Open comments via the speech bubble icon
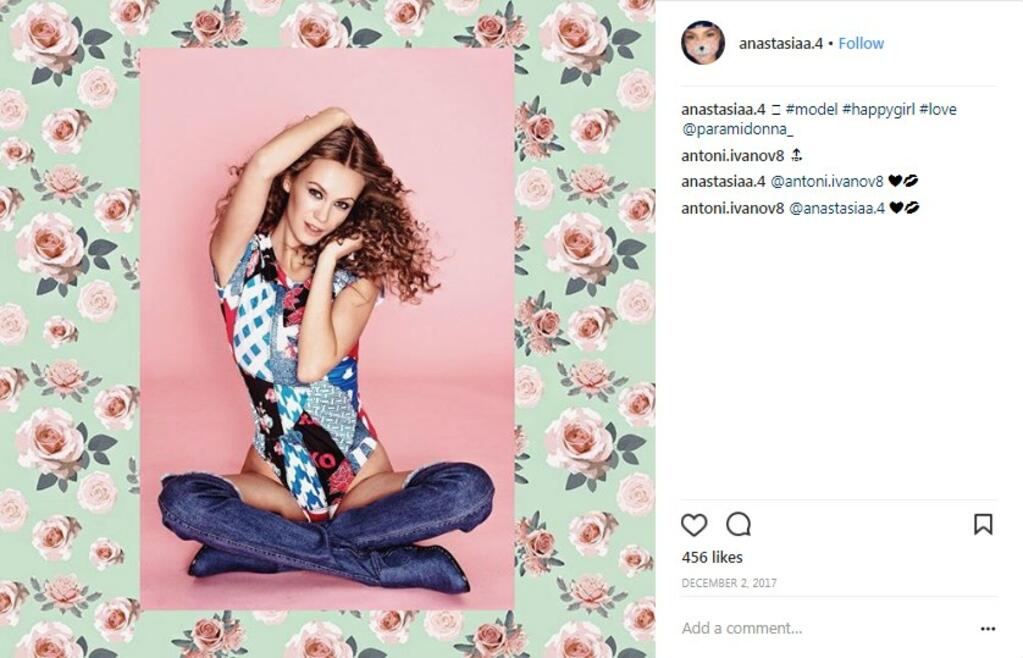The width and height of the screenshot is (1023, 658). 739,524
